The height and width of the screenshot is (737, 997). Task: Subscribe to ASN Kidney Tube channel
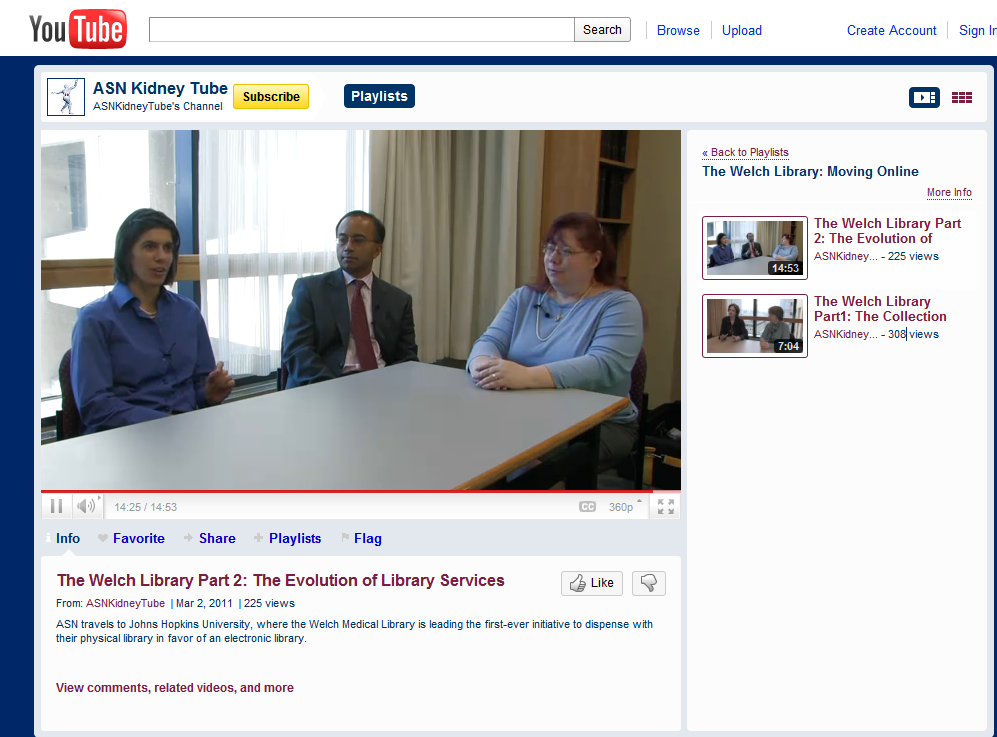tap(271, 97)
